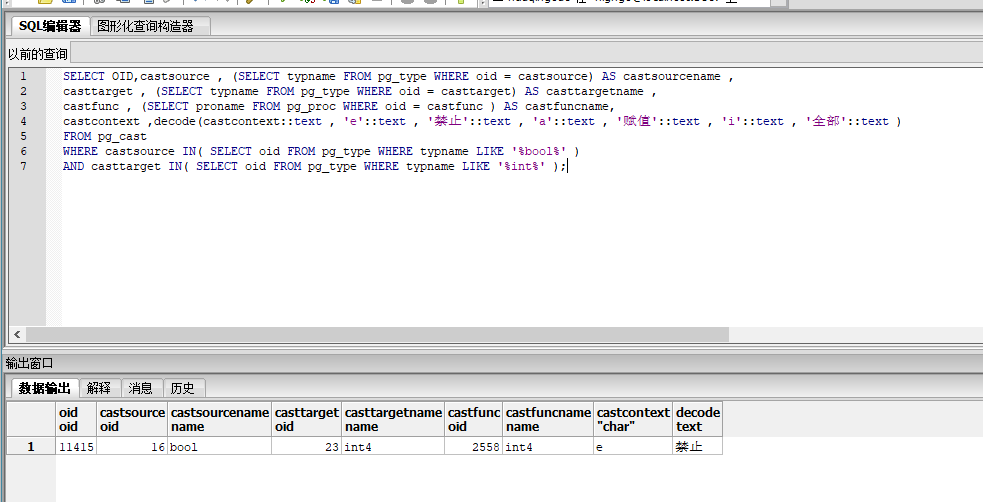The image size is (983, 502).
Task: Expand the 以前的查询 combo box
Action: pyautogui.click(x=527, y=53)
